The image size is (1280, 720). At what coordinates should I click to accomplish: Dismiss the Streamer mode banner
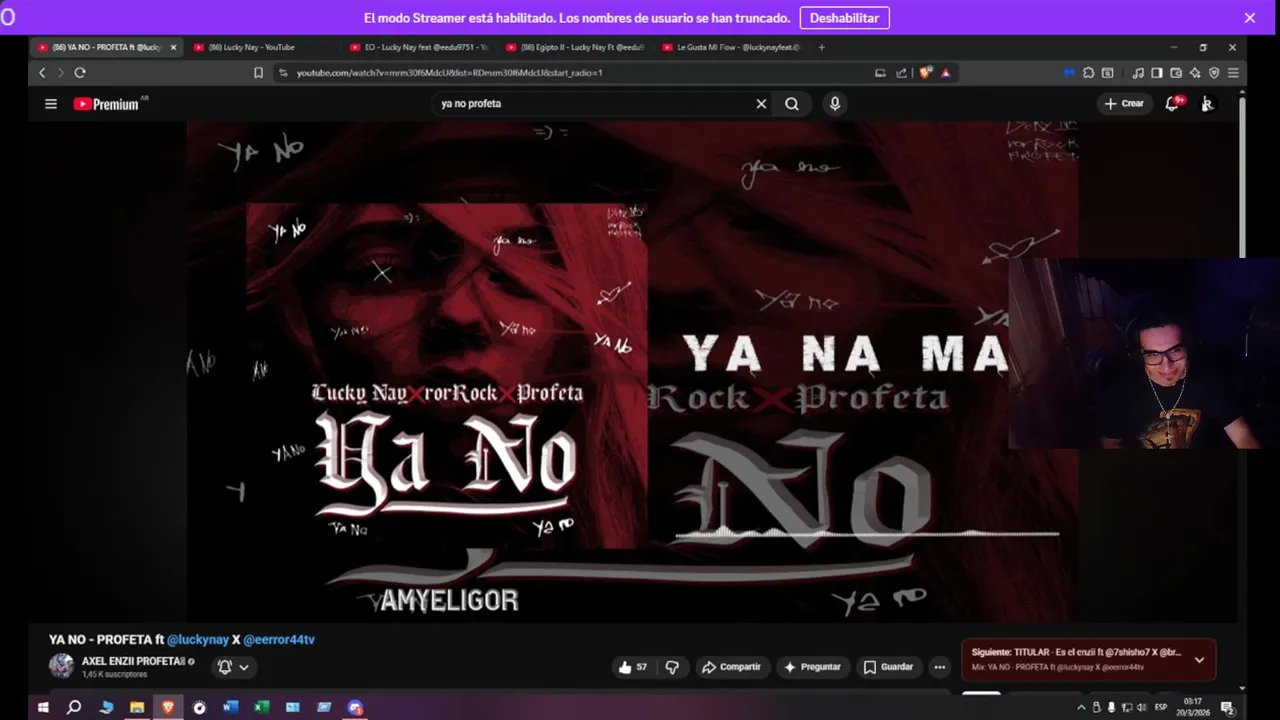coord(1250,18)
